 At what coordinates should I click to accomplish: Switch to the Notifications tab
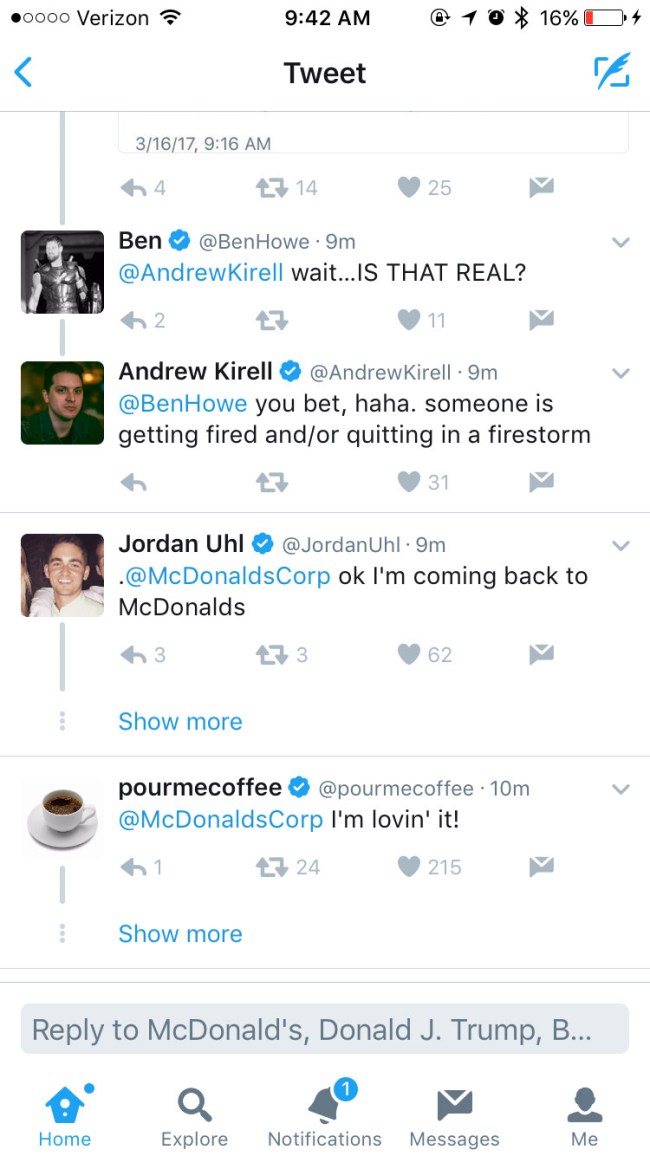click(324, 1114)
